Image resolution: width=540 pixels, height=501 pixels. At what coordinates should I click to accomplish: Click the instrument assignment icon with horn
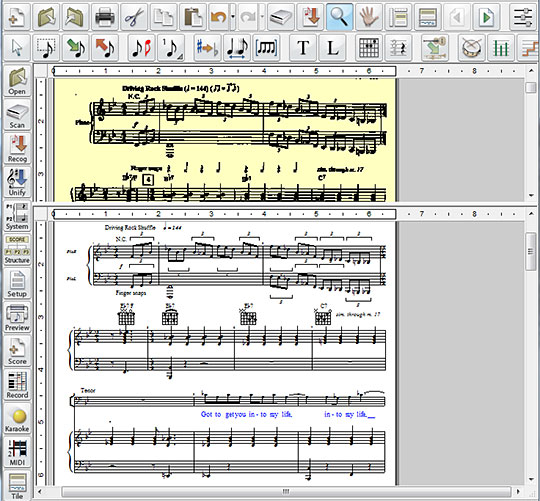pos(435,48)
